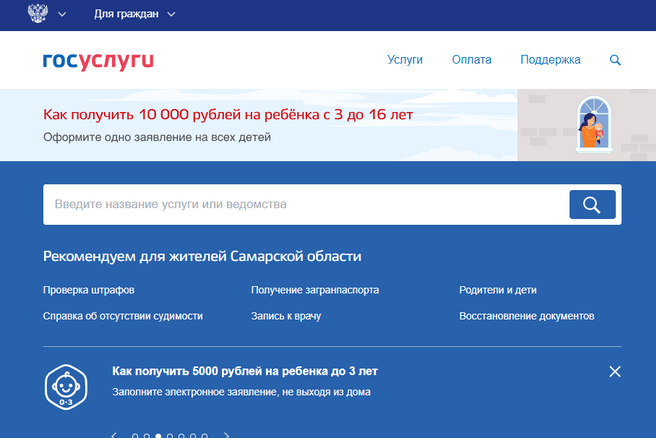
Task: Go to the Оплата section
Action: pos(471,60)
